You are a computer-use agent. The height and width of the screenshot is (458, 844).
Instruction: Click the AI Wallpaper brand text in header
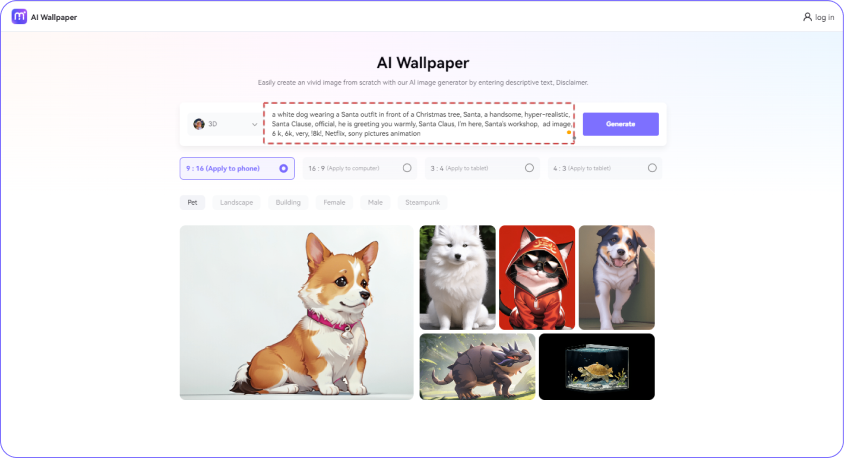pyautogui.click(x=54, y=17)
